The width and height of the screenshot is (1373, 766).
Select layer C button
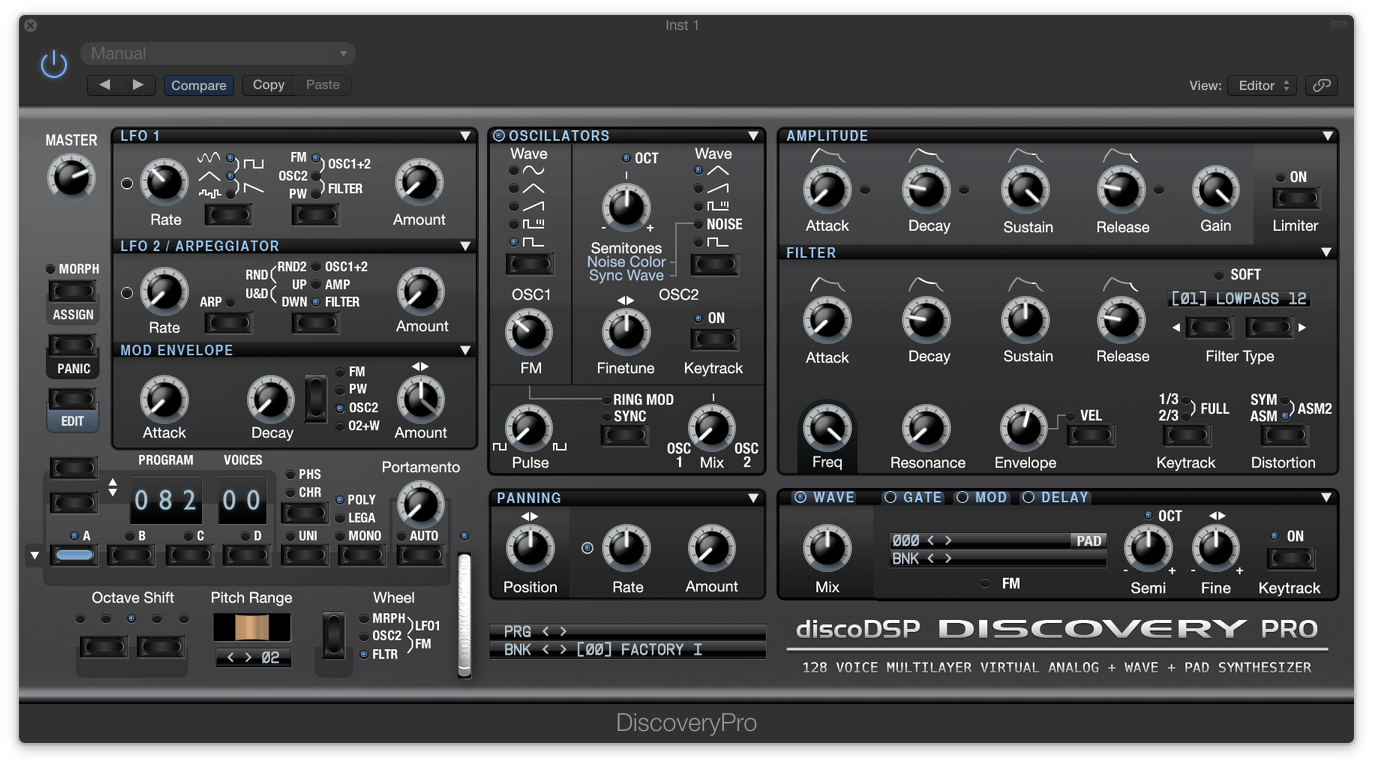tap(189, 555)
